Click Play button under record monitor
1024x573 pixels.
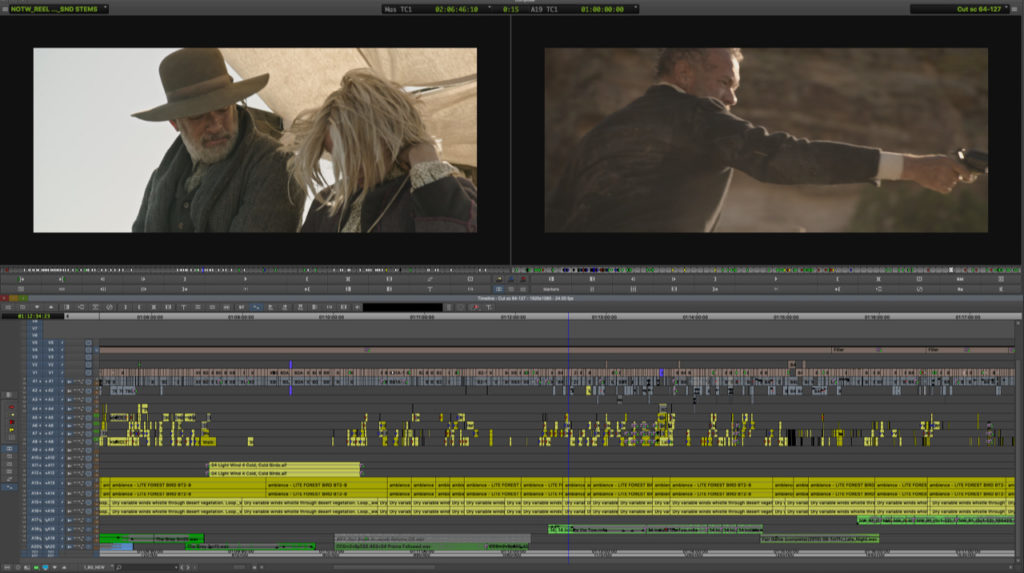776,279
